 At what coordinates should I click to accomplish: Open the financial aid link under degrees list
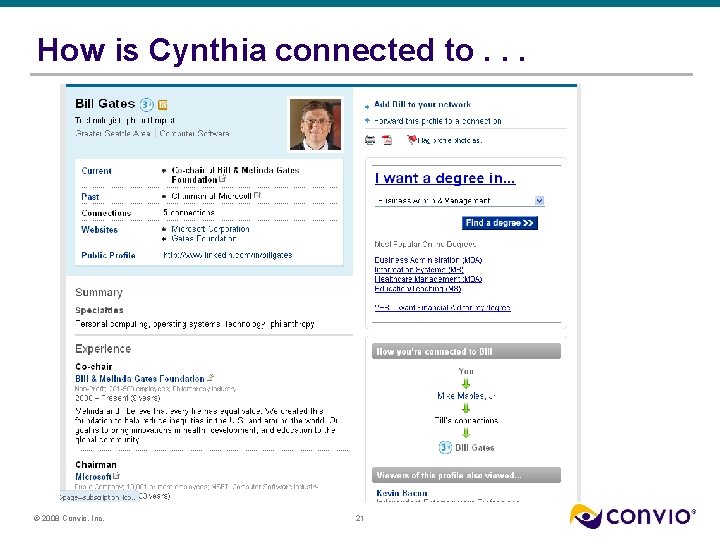(x=442, y=308)
